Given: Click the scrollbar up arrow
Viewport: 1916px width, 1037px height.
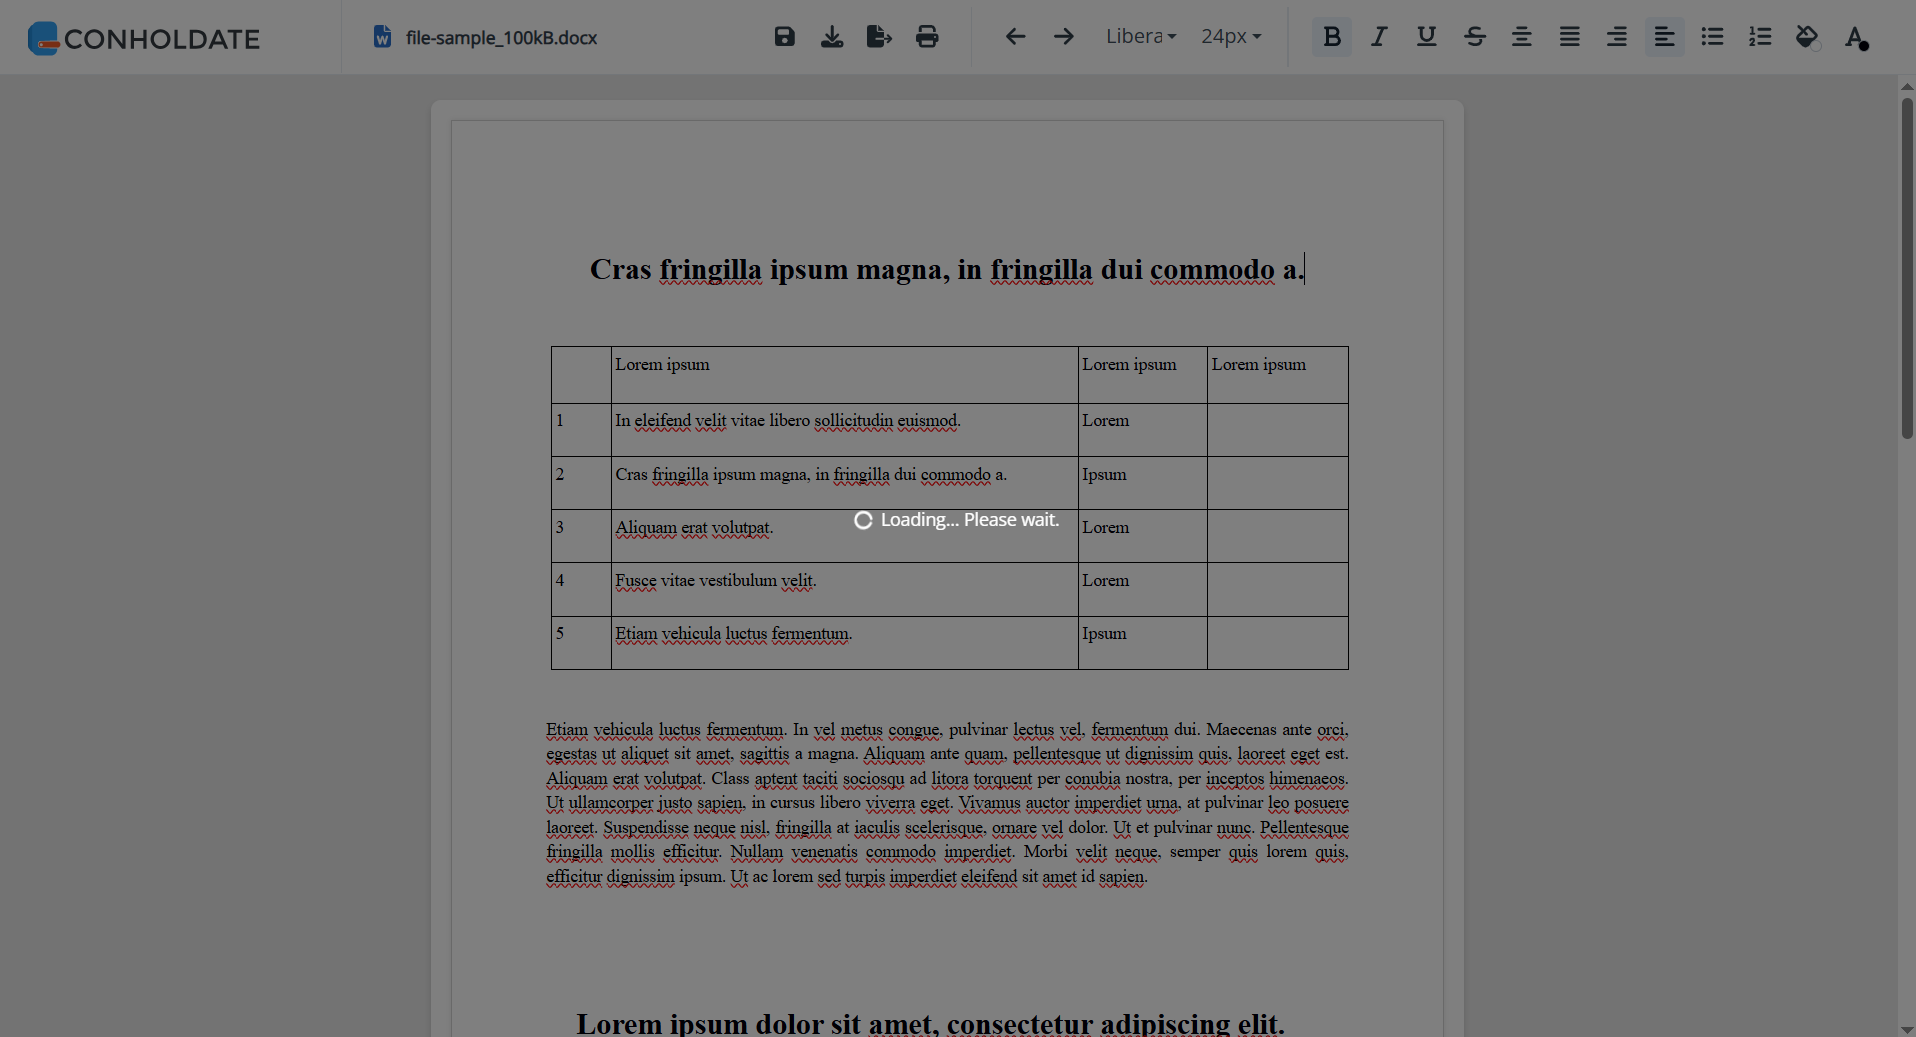Looking at the screenshot, I should pyautogui.click(x=1907, y=87).
